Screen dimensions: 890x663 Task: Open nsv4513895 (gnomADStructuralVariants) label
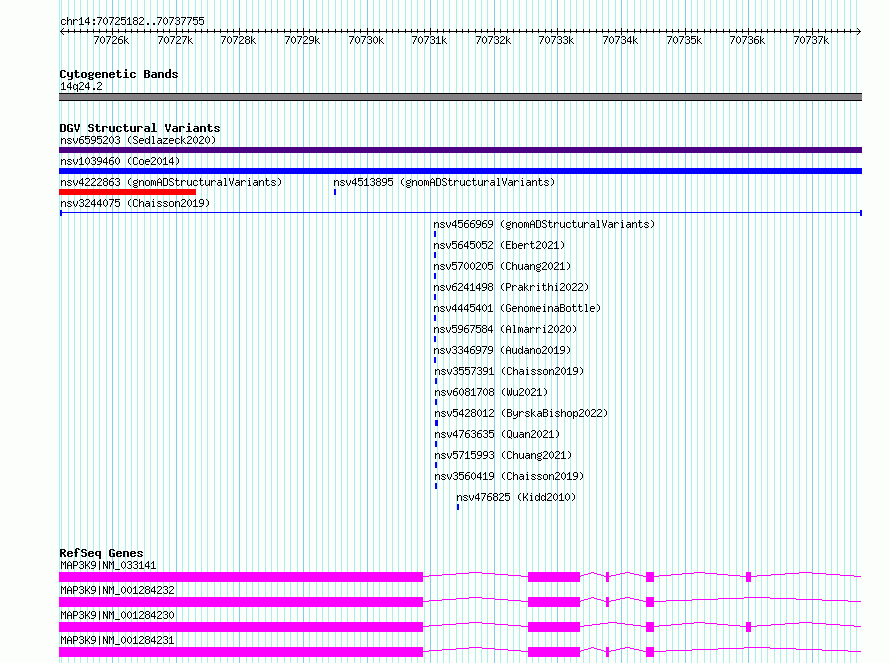444,182
